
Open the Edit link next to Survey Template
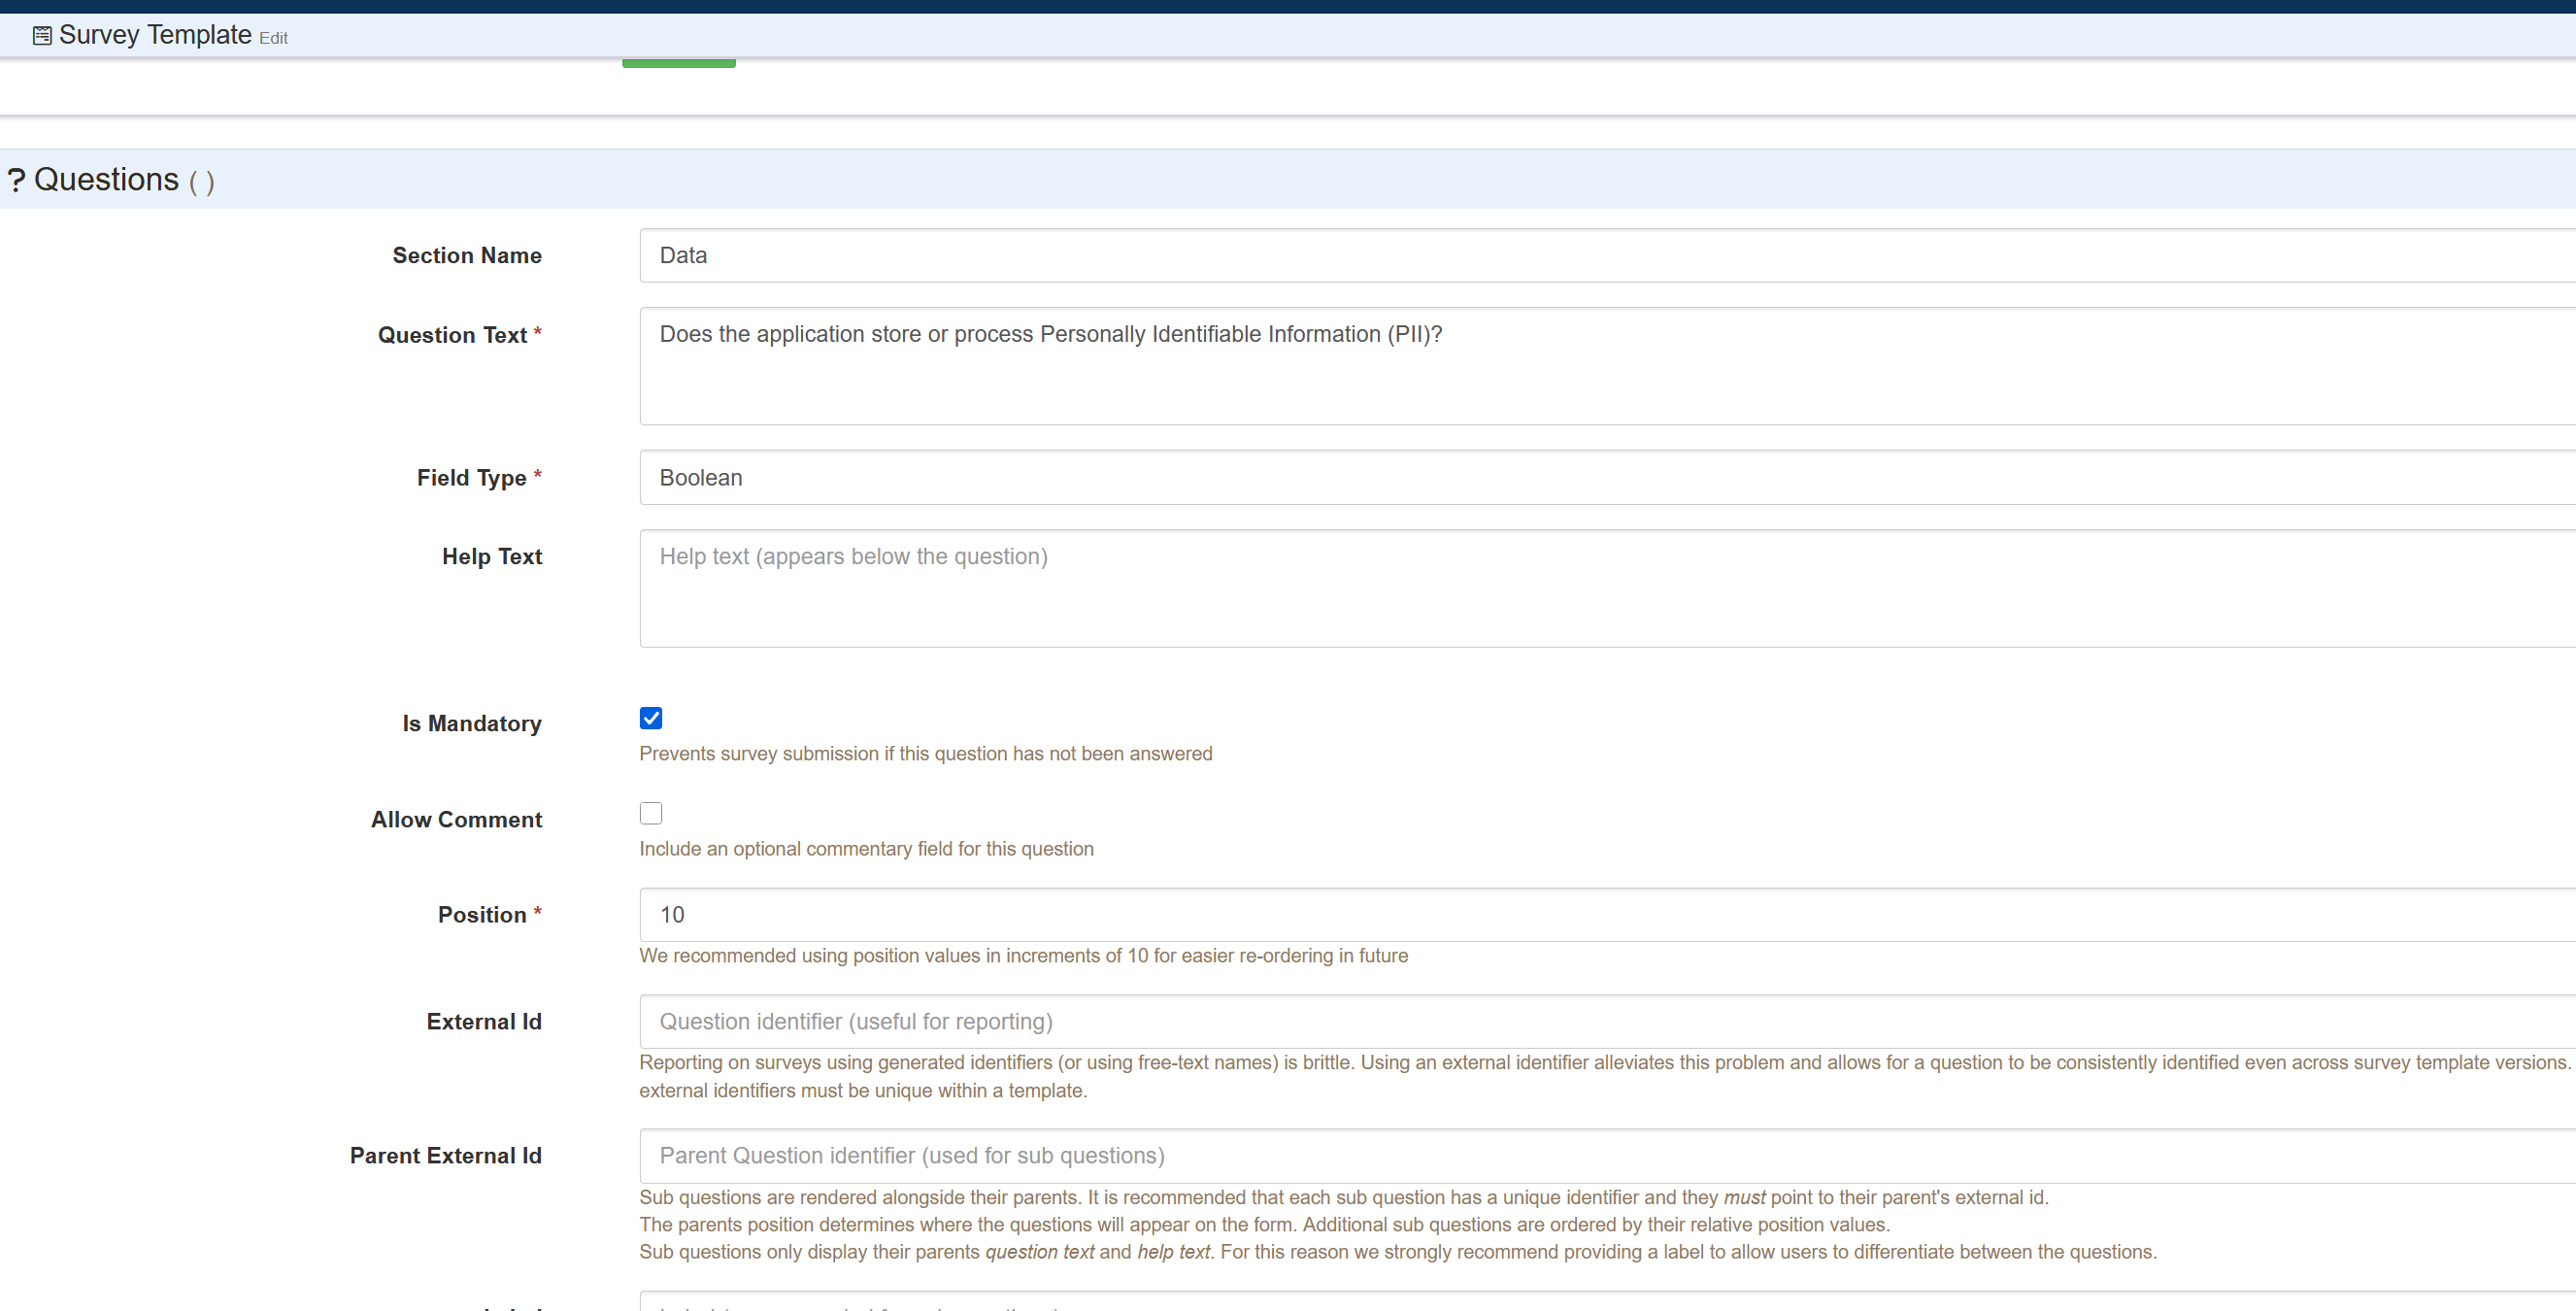coord(273,38)
